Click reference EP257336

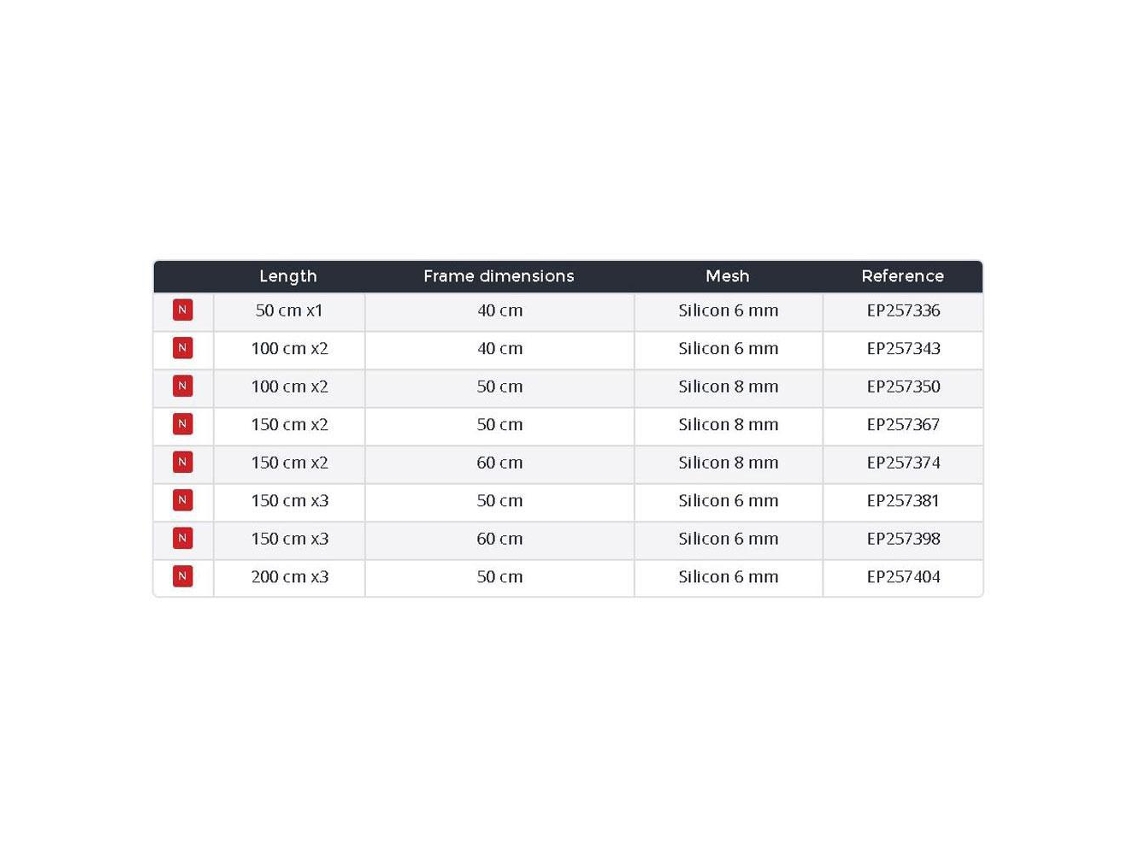coord(903,310)
